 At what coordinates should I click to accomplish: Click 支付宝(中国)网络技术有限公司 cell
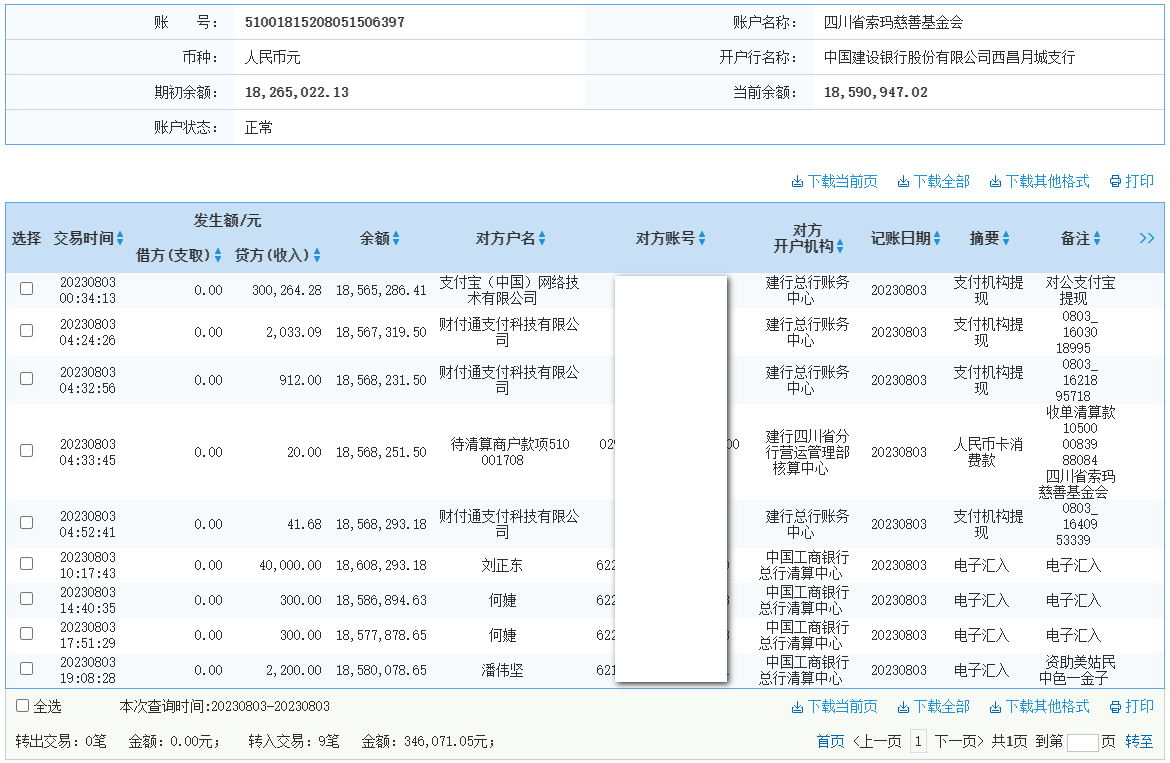(x=509, y=290)
